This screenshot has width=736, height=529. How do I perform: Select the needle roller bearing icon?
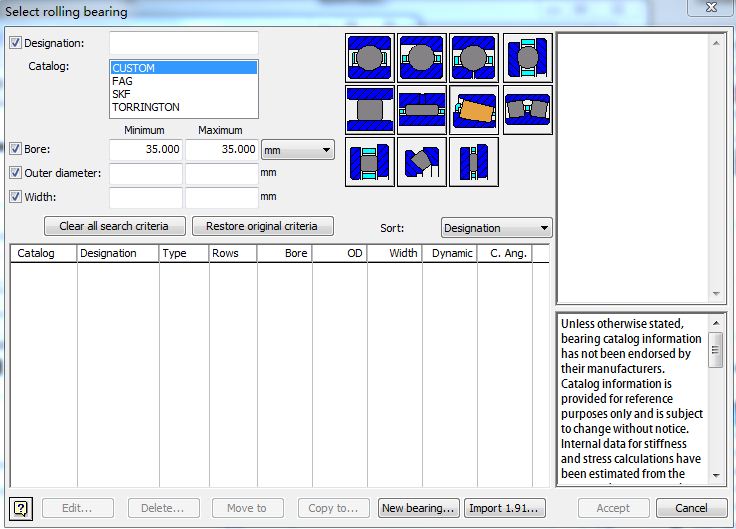422,110
